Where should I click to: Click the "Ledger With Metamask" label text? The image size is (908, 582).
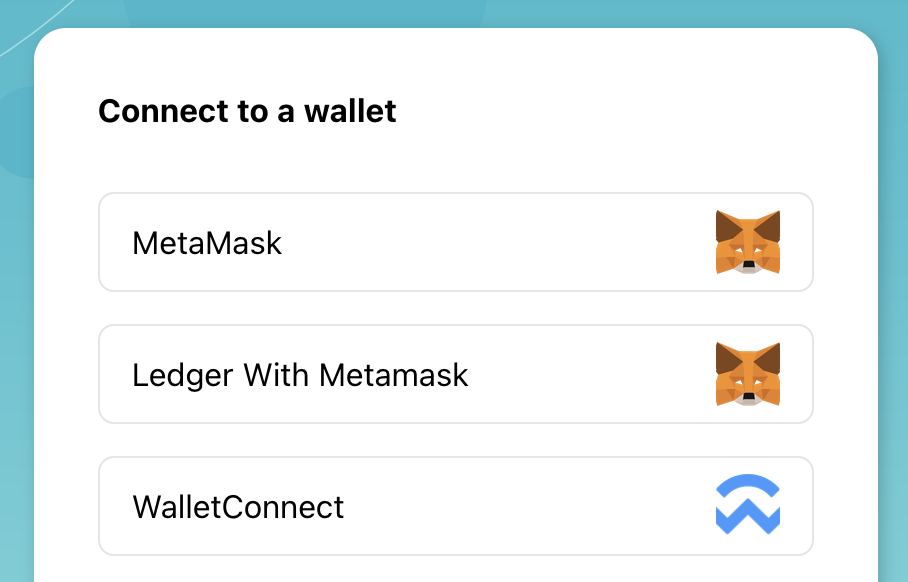pyautogui.click(x=300, y=375)
